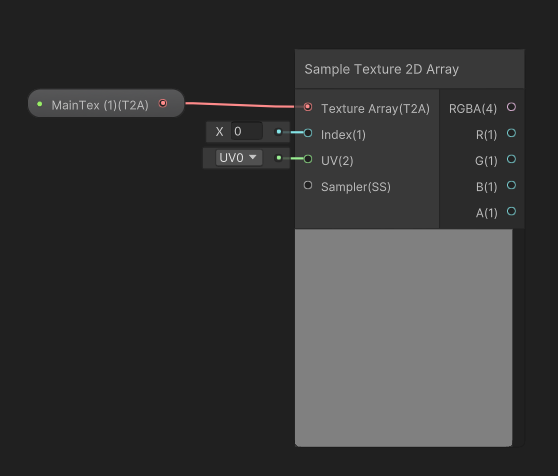Click the G(1) output port
Viewport: 558px width, 476px height.
(511, 159)
